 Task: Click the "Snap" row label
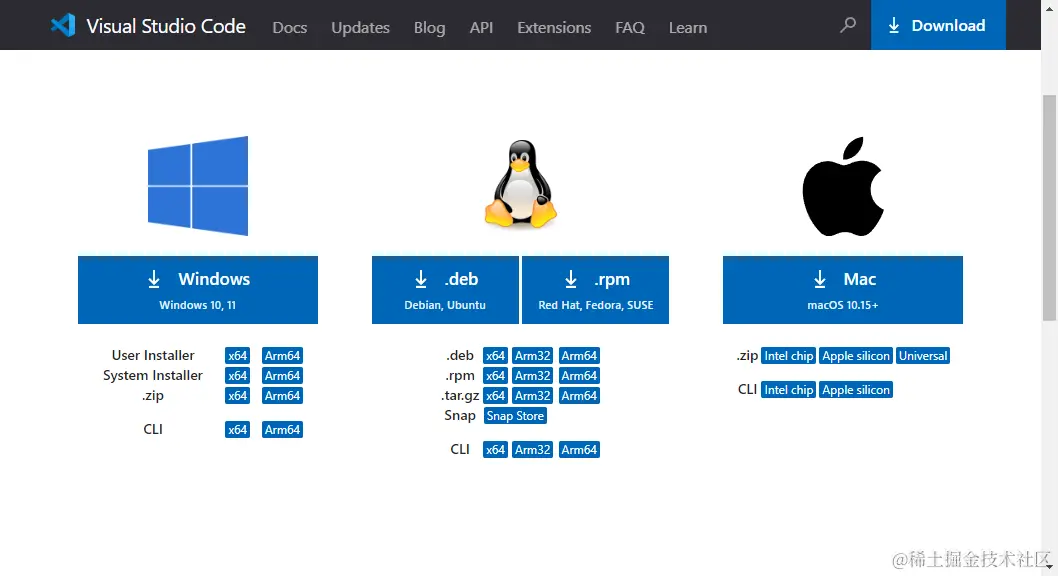coord(460,416)
